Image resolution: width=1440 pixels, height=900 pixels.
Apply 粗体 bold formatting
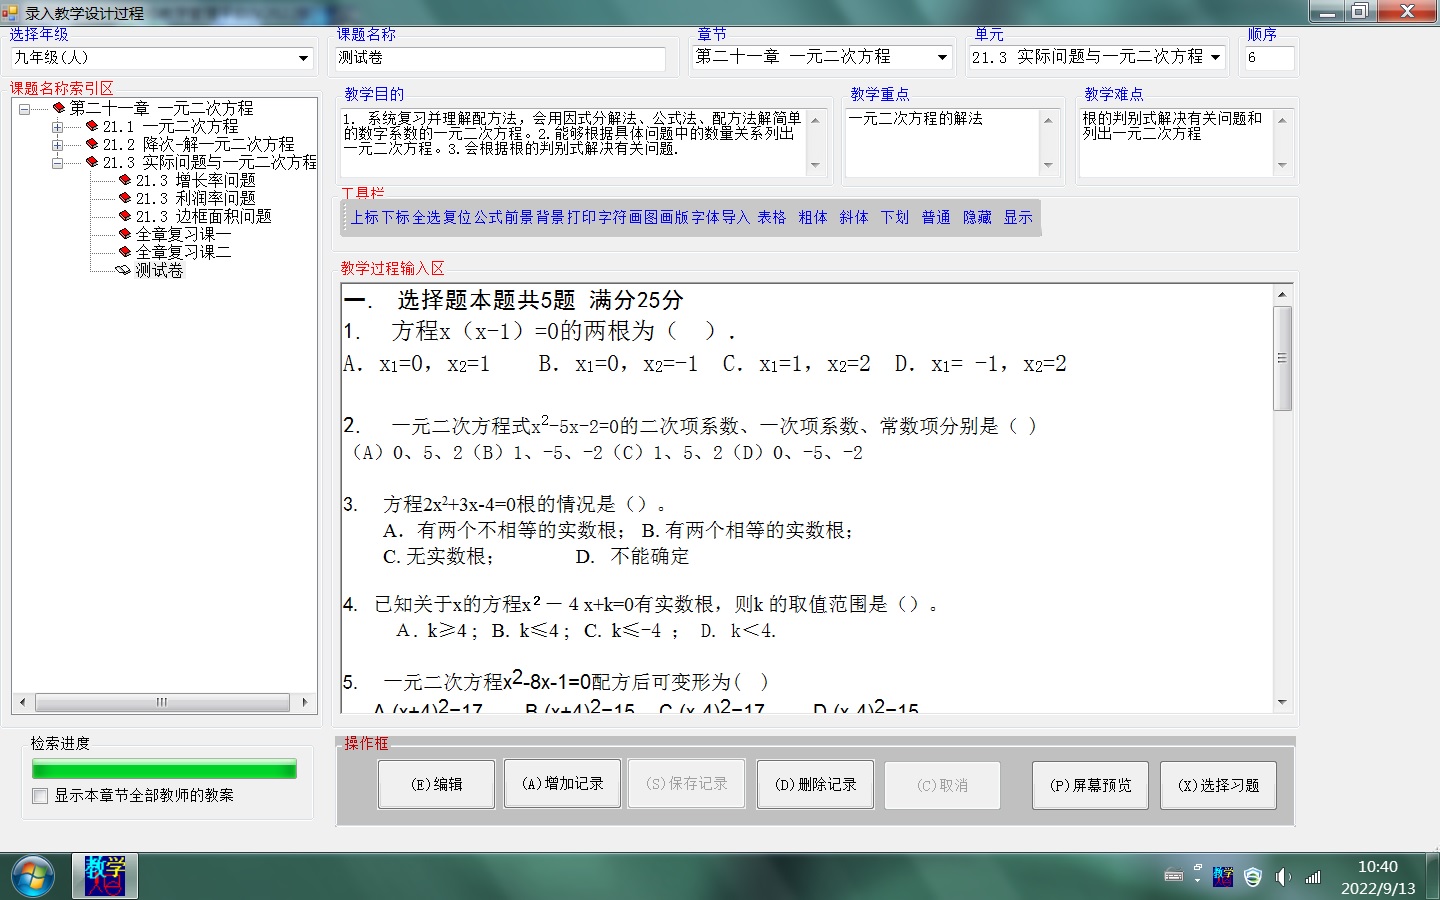[813, 217]
